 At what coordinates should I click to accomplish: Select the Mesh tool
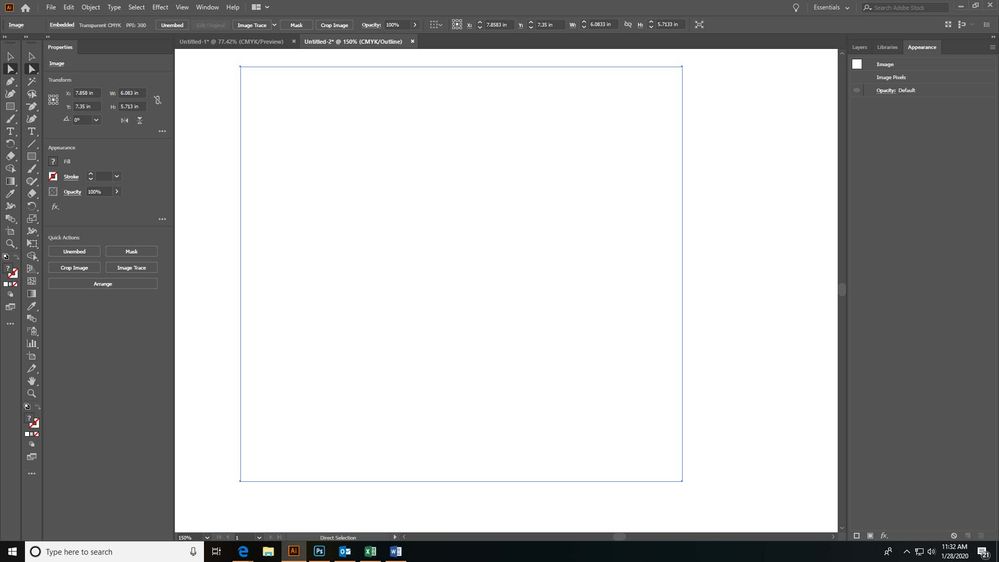tap(32, 281)
